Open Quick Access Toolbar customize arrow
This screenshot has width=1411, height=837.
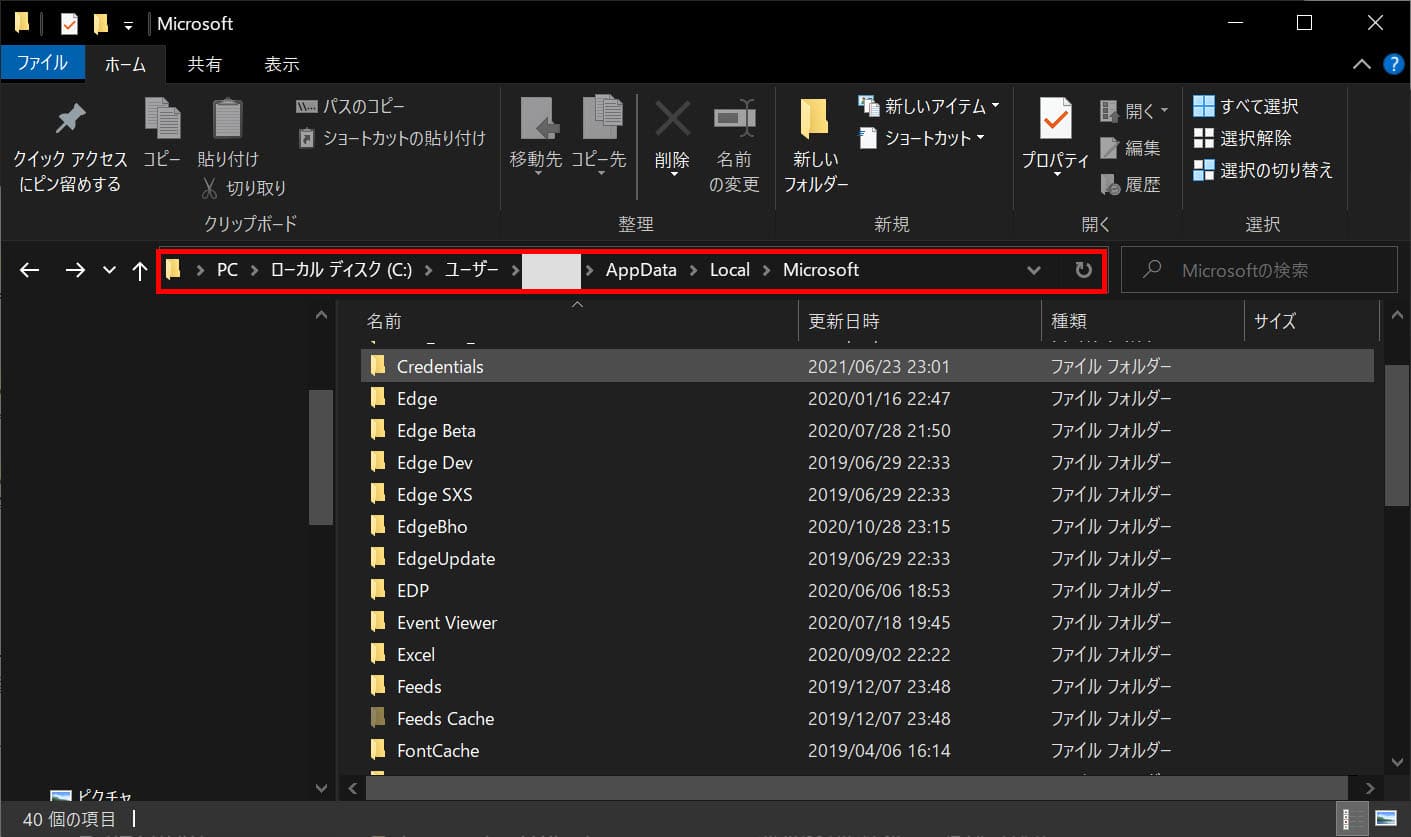coord(128,25)
